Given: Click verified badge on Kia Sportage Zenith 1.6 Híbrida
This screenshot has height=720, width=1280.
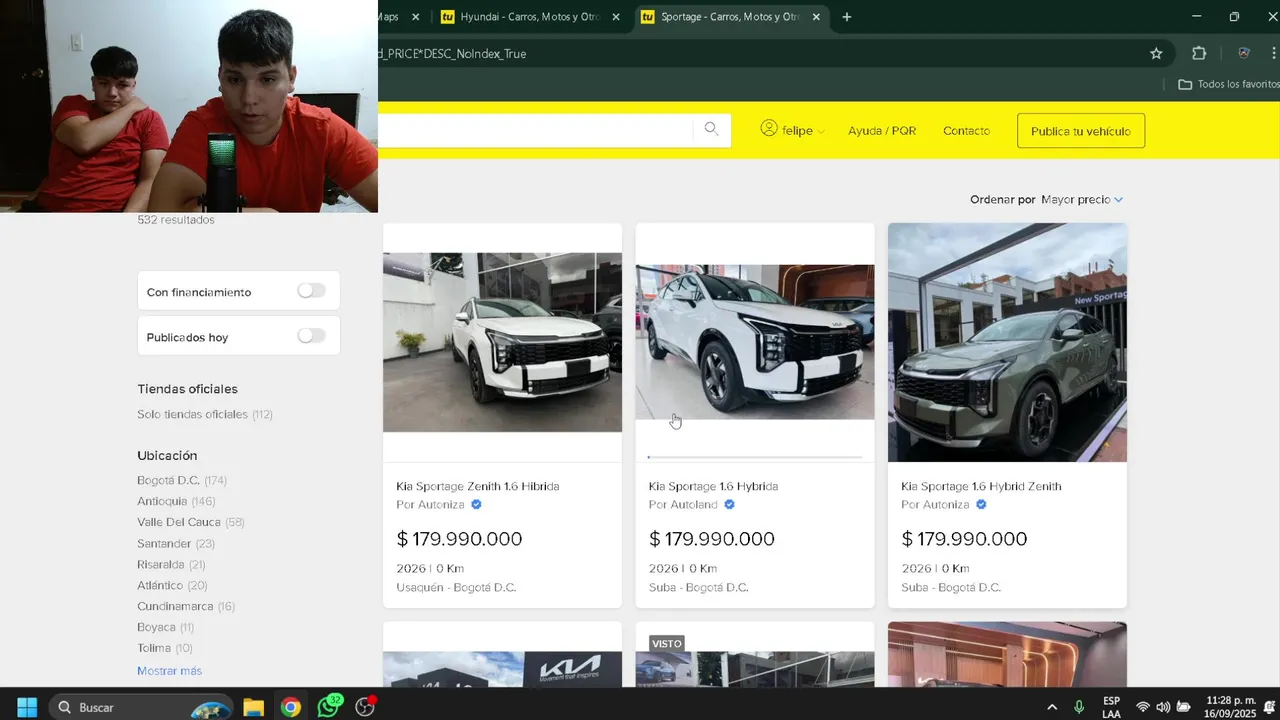Looking at the screenshot, I should pyautogui.click(x=476, y=505).
